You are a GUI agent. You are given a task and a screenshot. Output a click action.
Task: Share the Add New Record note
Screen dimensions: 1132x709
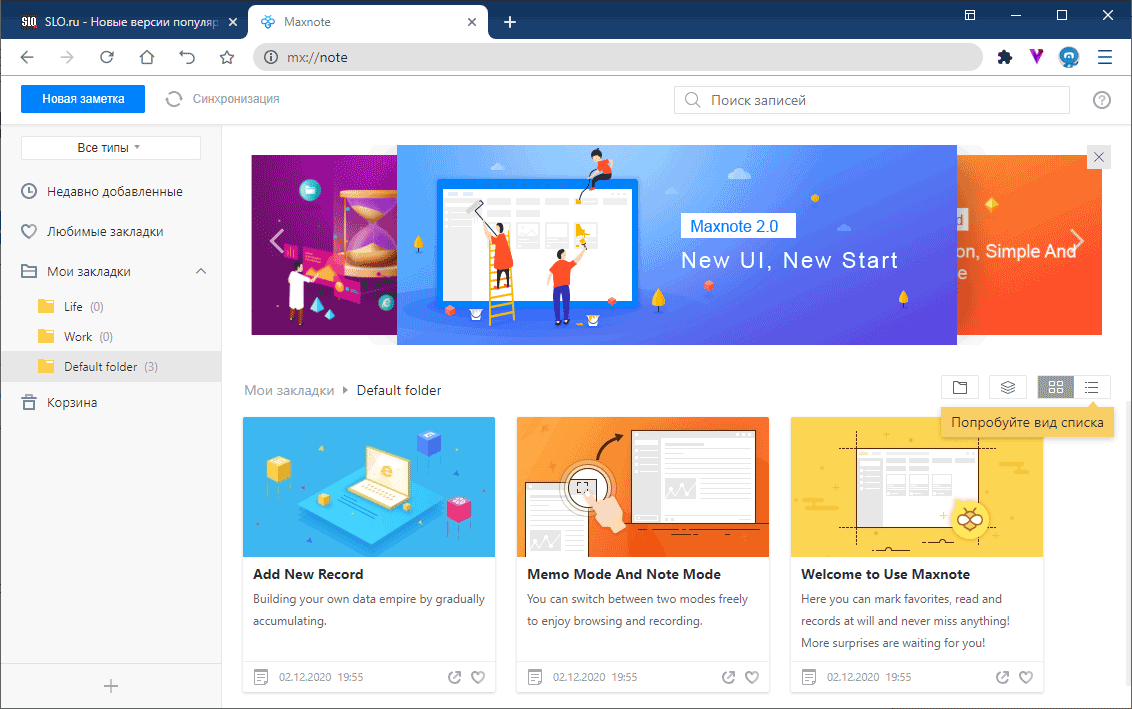click(x=454, y=677)
